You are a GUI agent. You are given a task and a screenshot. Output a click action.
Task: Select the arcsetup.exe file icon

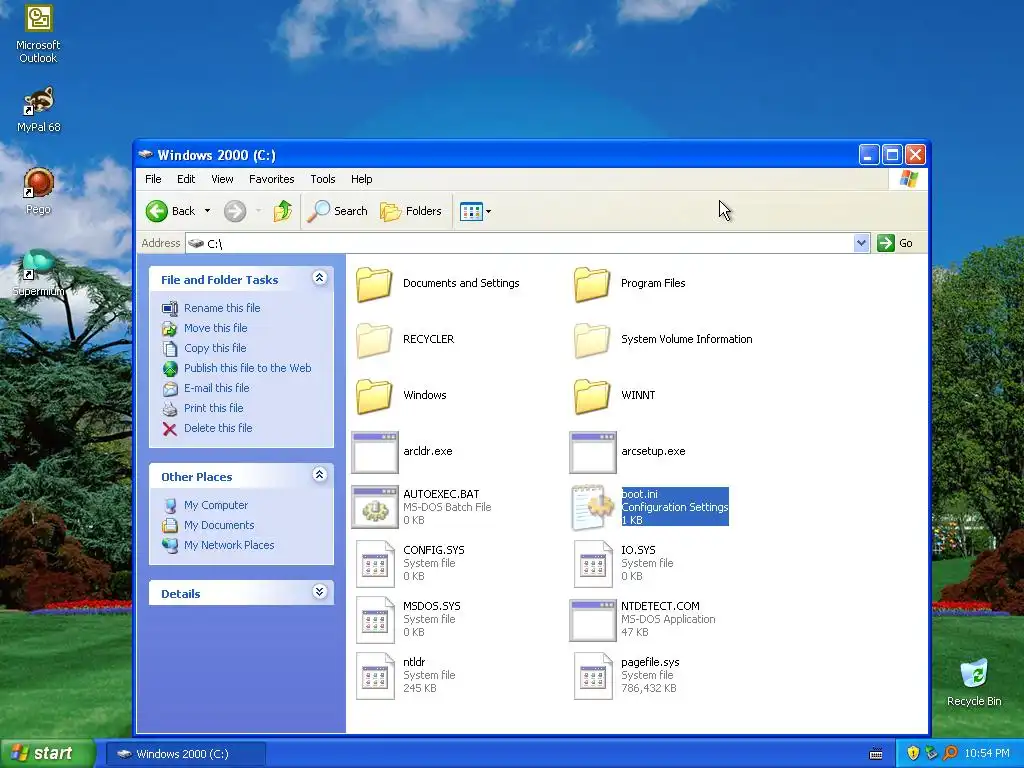(593, 452)
